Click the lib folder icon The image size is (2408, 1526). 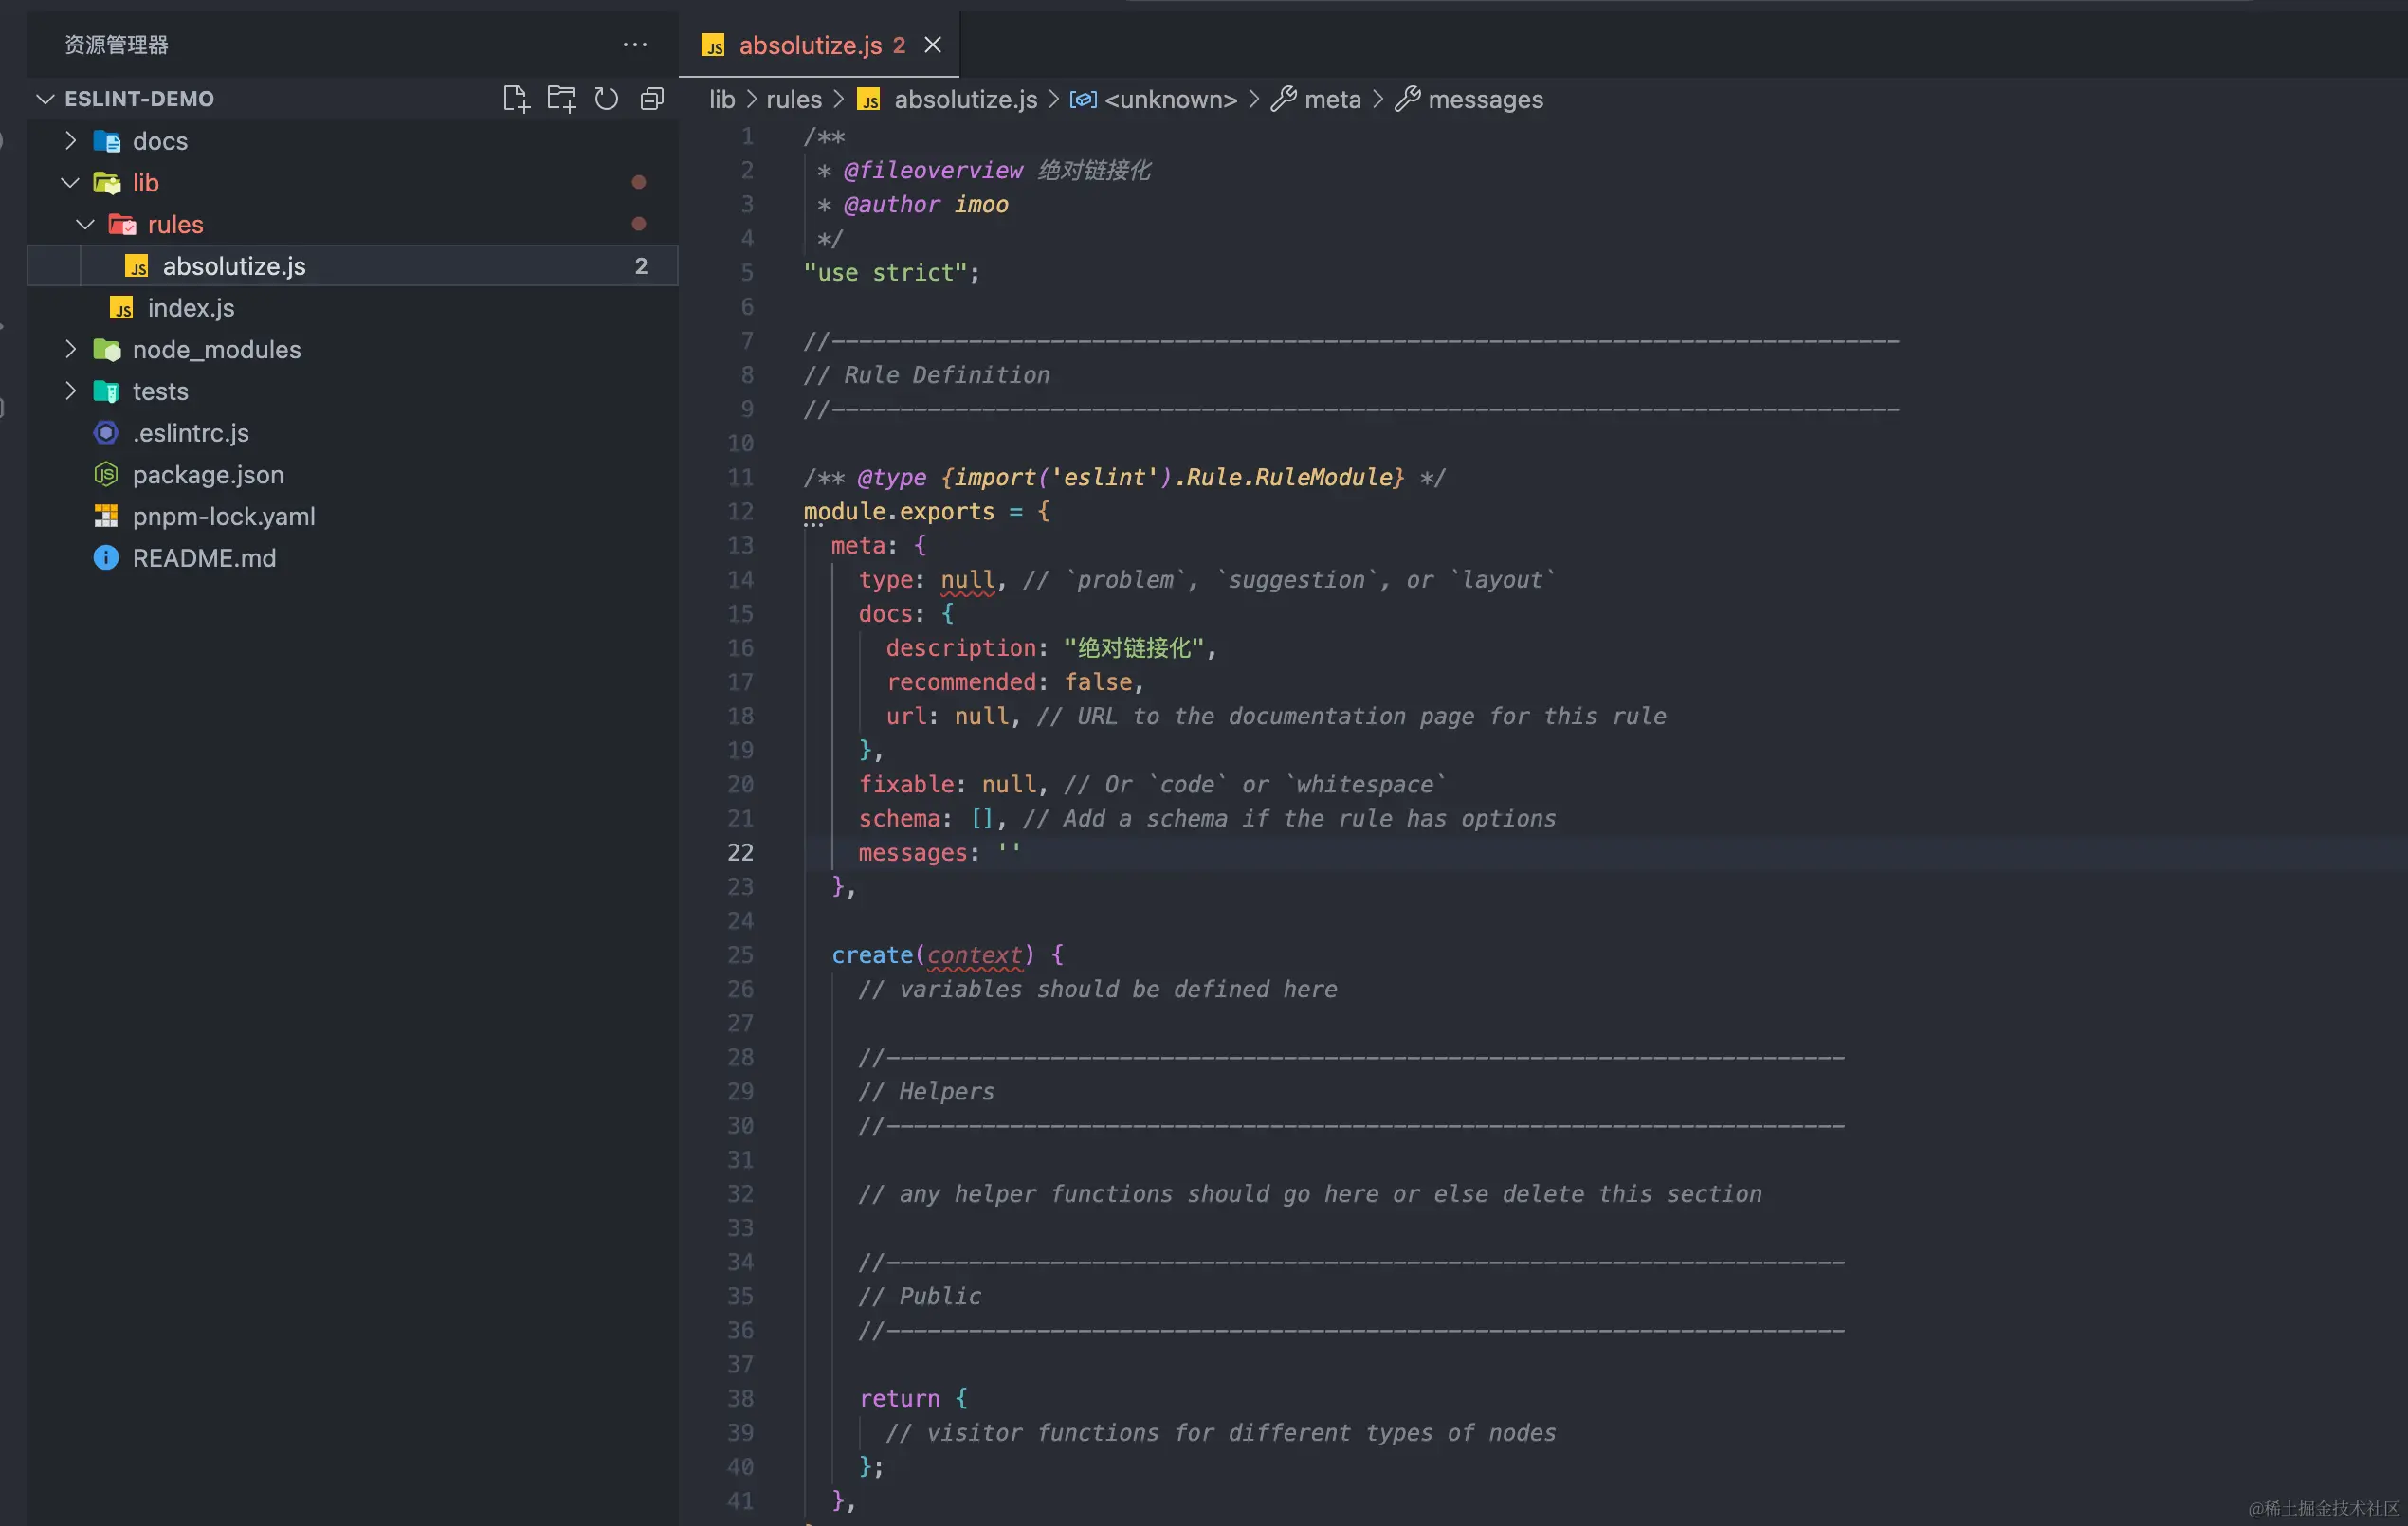coord(106,183)
